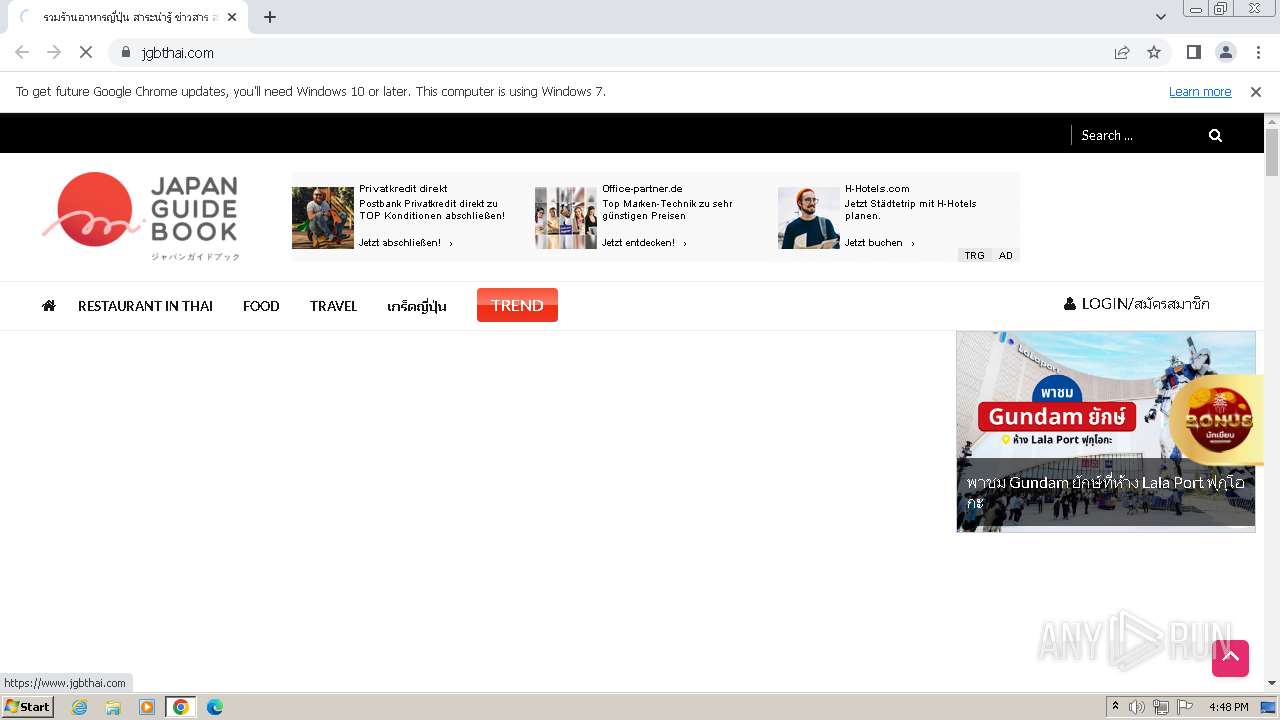Screen dimensions: 1280x720
Task: Click the TRG ad label
Action: tap(974, 255)
